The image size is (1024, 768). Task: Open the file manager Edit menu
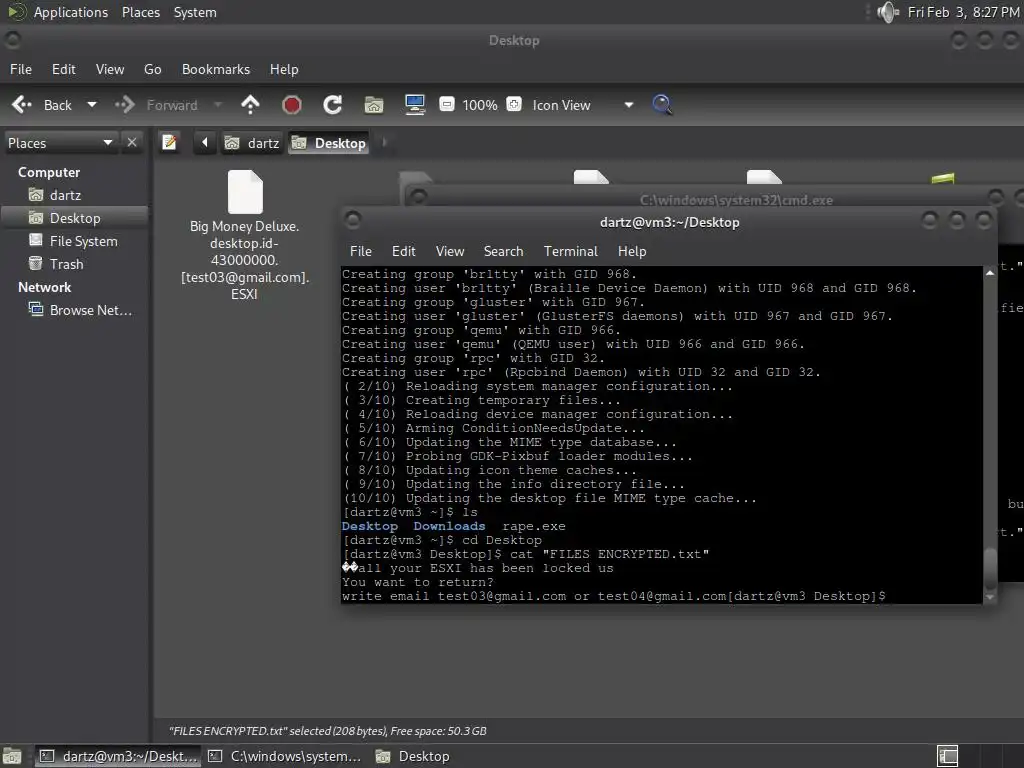tap(63, 69)
